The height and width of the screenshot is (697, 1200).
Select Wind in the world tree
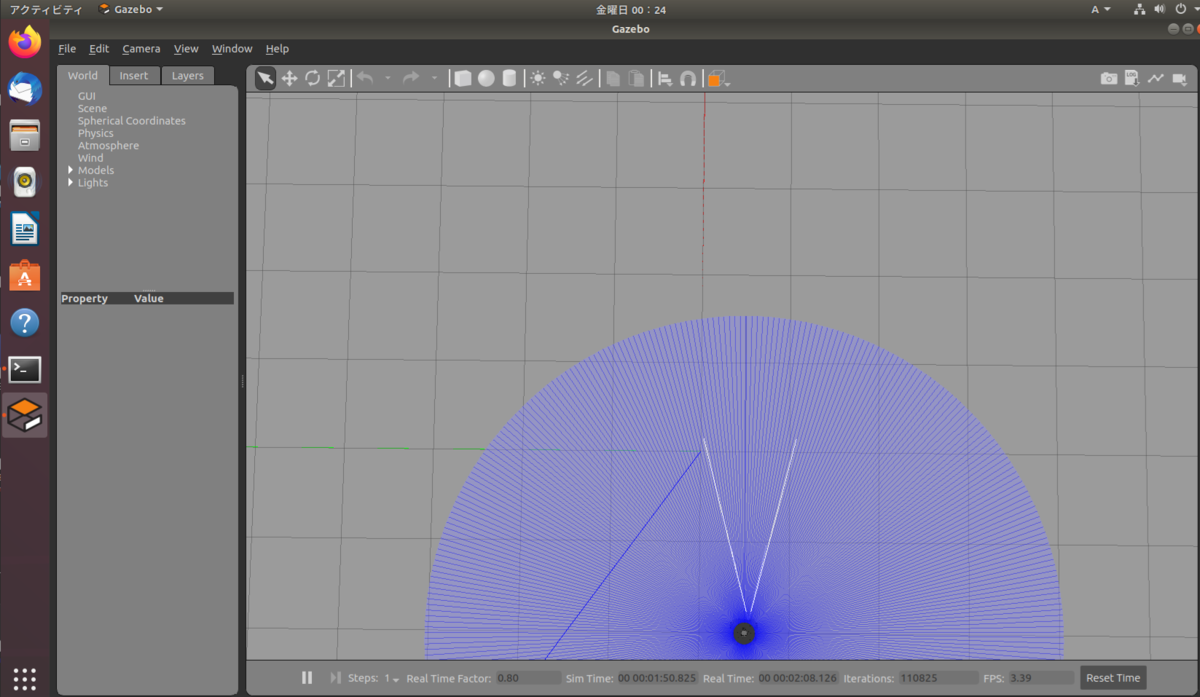[90, 158]
